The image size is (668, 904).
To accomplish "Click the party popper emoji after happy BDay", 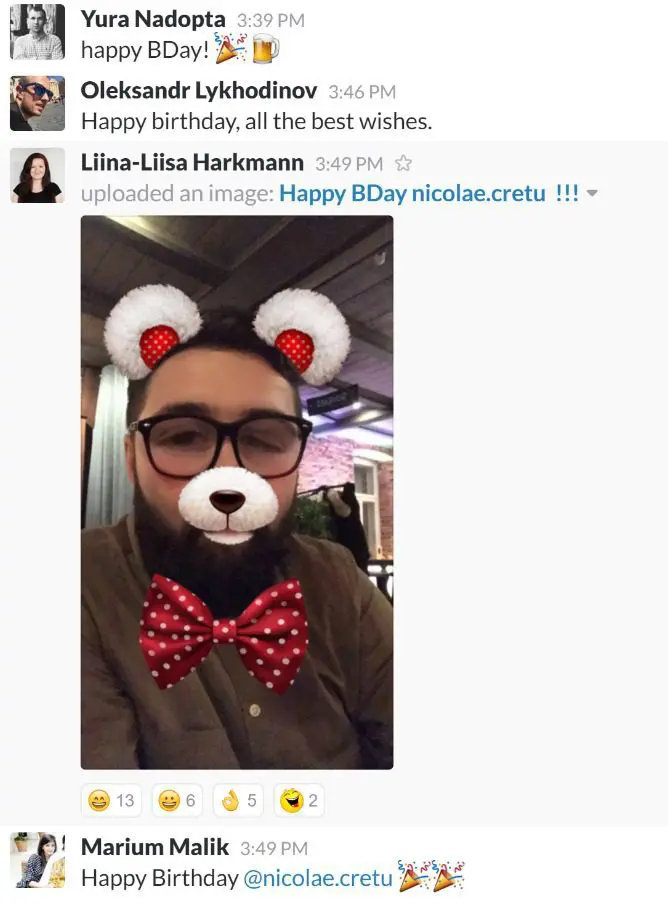I will [x=231, y=48].
